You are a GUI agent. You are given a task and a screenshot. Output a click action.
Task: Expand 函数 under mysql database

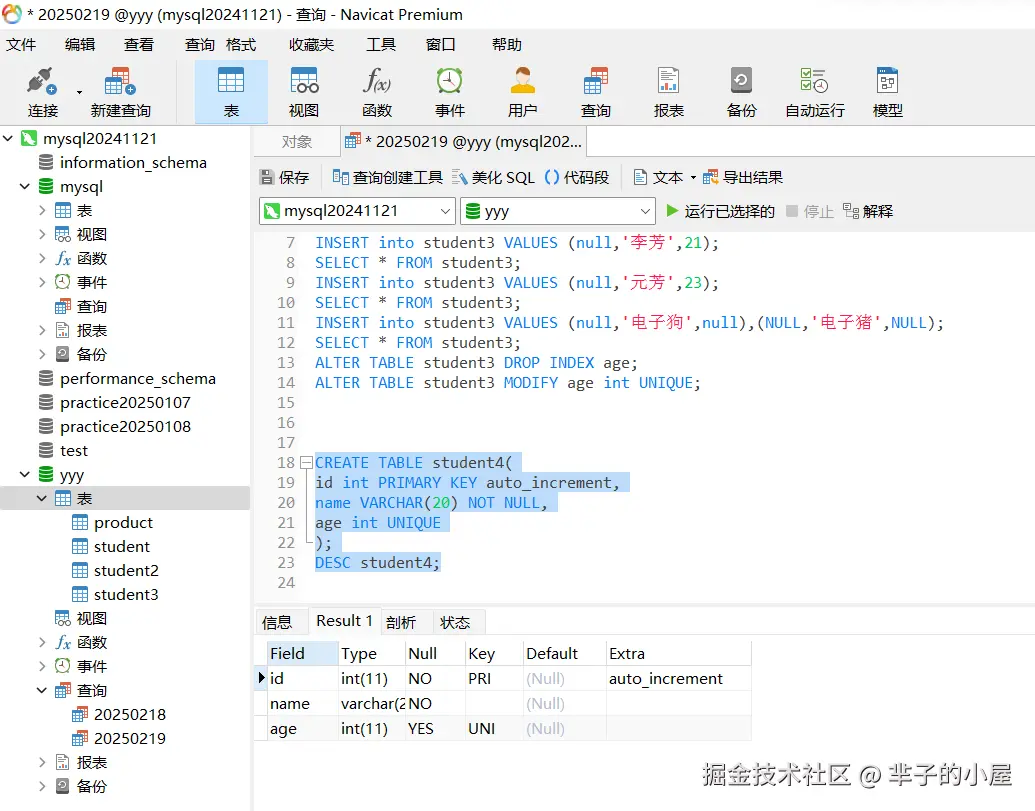click(x=42, y=259)
